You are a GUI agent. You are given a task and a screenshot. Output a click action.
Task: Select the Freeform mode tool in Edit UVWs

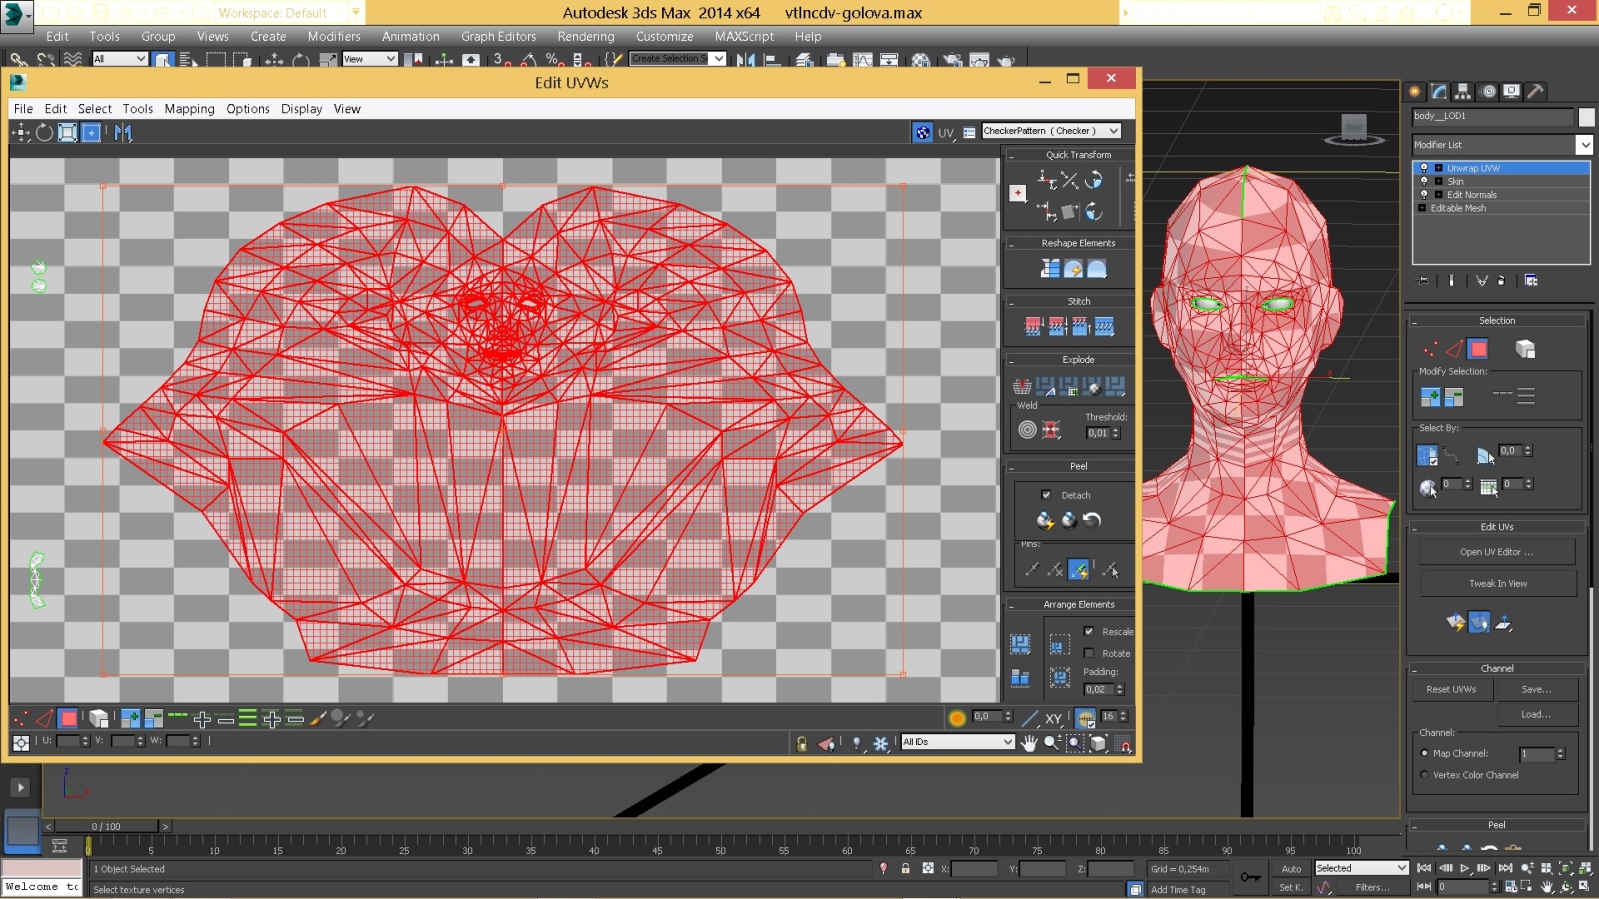click(91, 132)
